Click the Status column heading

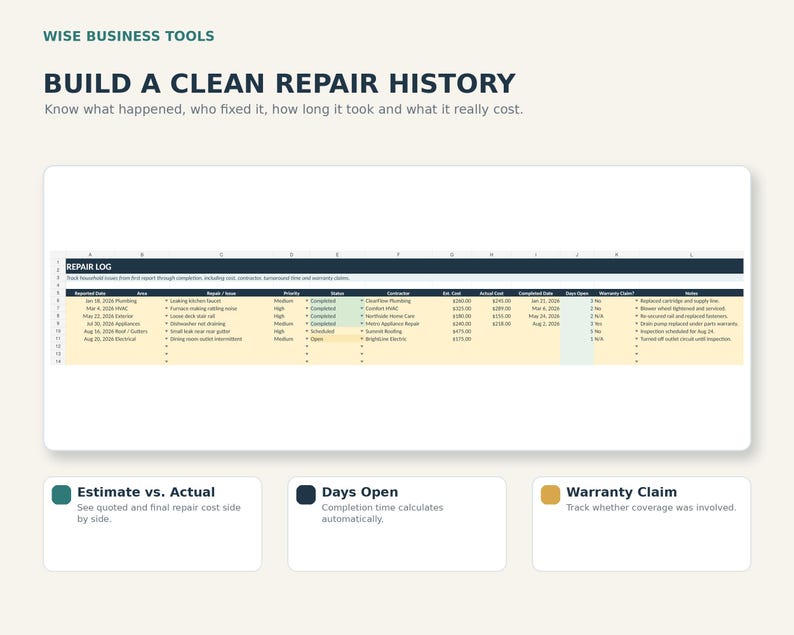point(337,293)
